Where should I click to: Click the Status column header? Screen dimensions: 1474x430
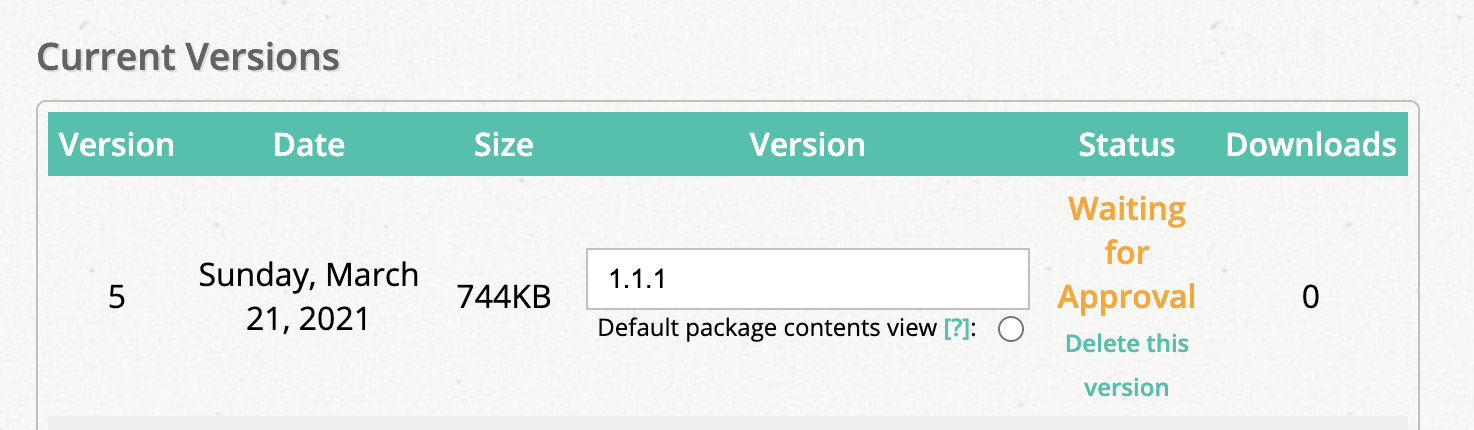pyautogui.click(x=1127, y=145)
